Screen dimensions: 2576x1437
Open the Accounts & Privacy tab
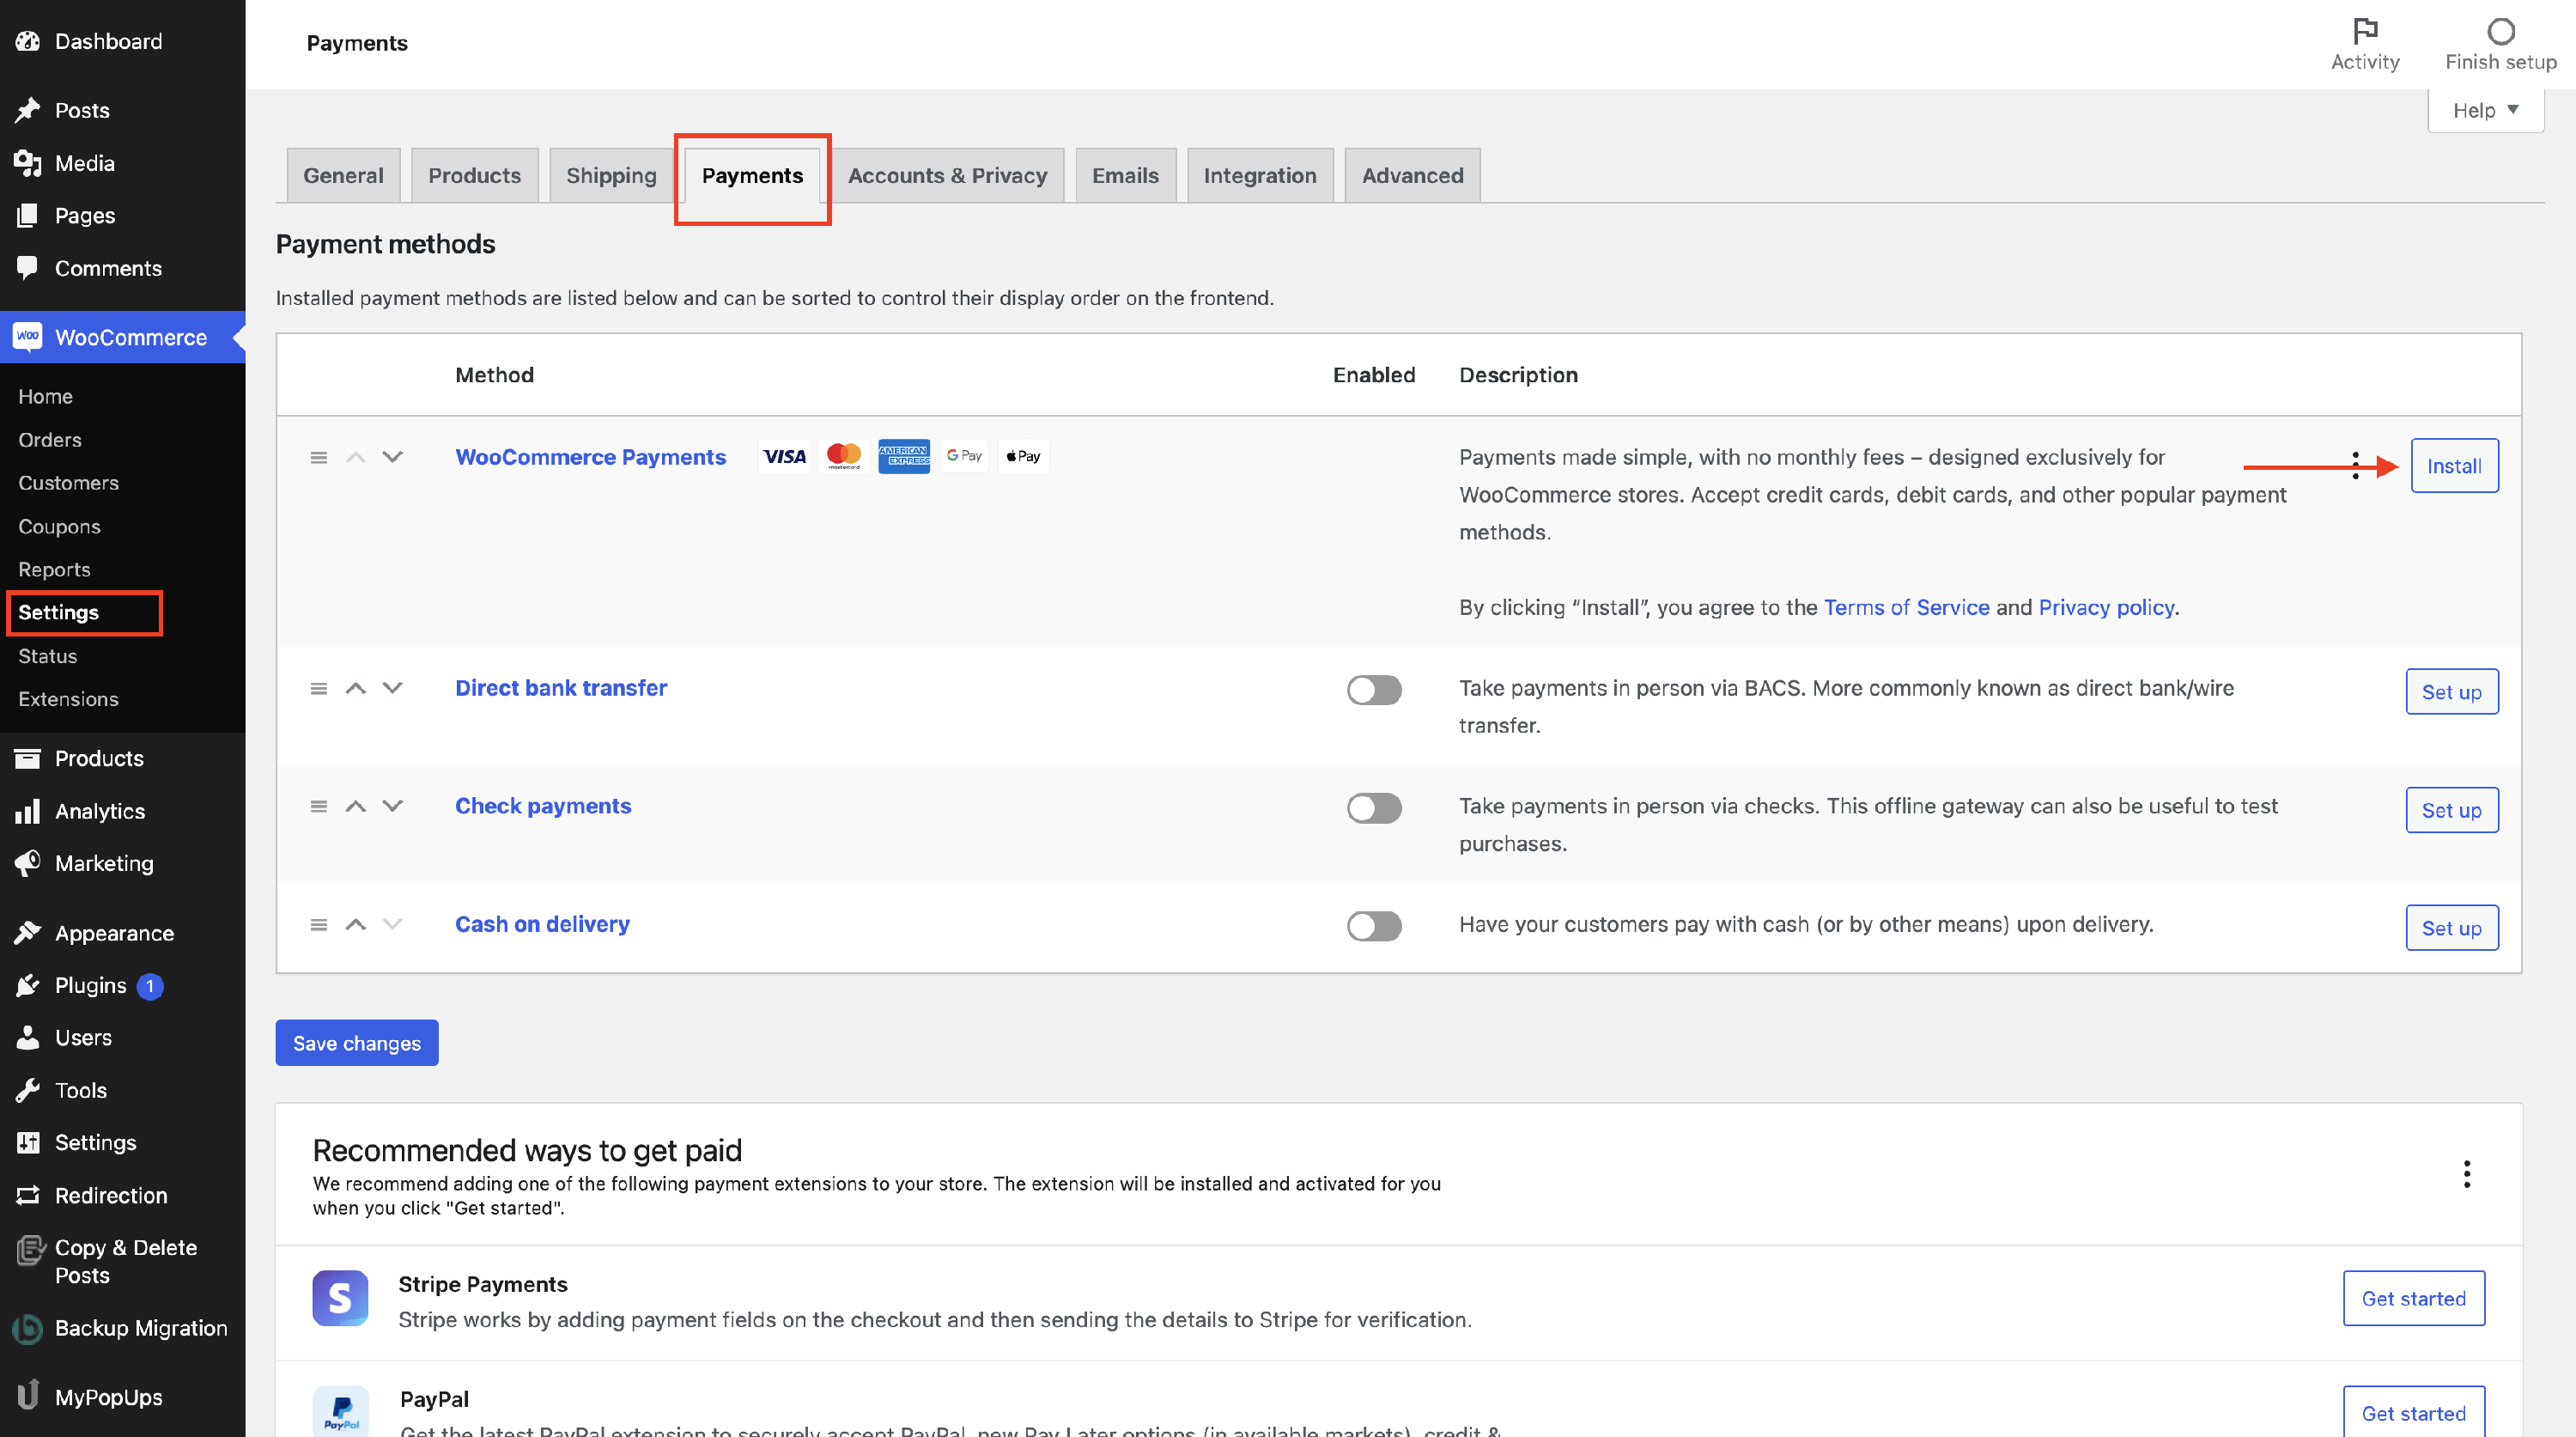coord(947,175)
